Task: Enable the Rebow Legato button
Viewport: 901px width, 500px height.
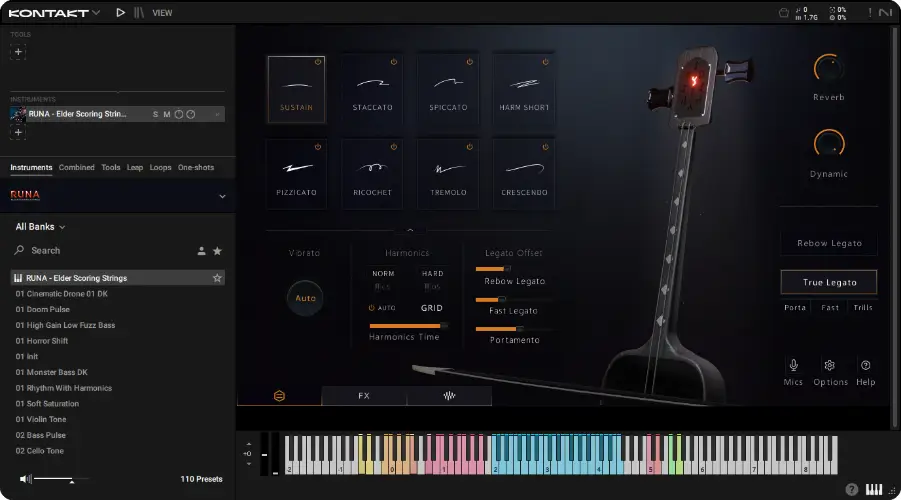Action: pyautogui.click(x=829, y=243)
